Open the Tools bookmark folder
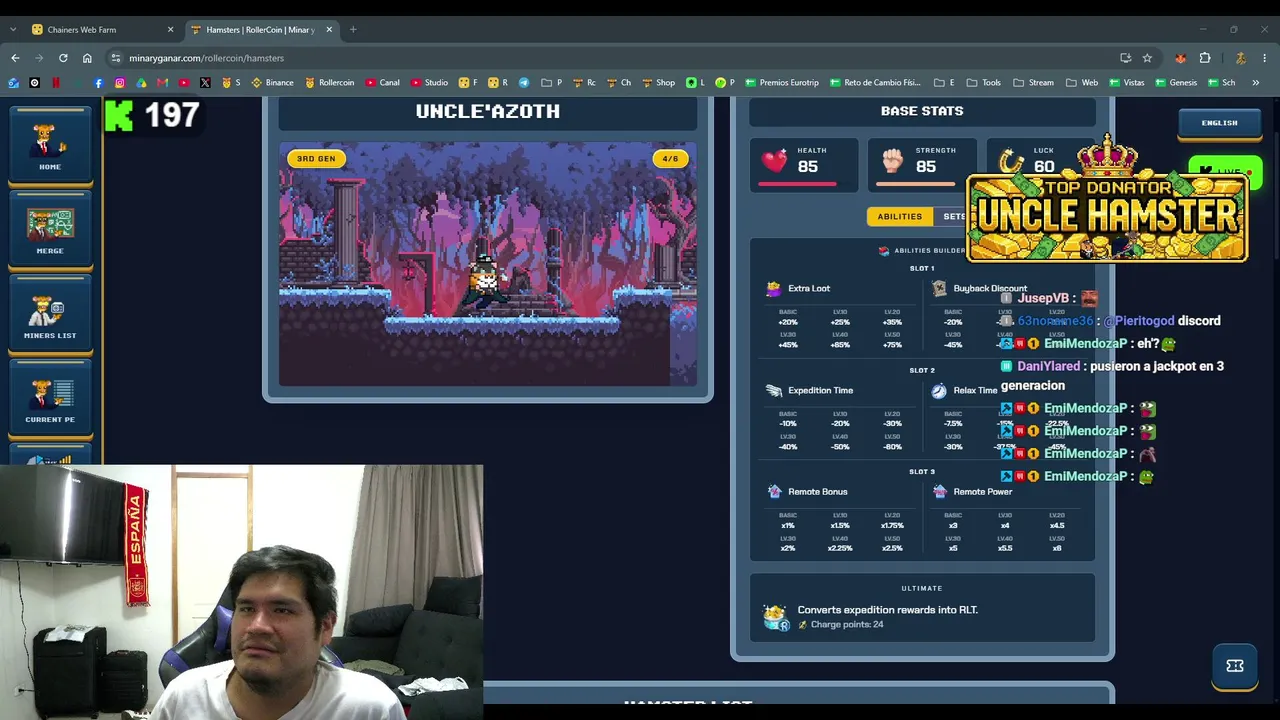 pyautogui.click(x=984, y=83)
